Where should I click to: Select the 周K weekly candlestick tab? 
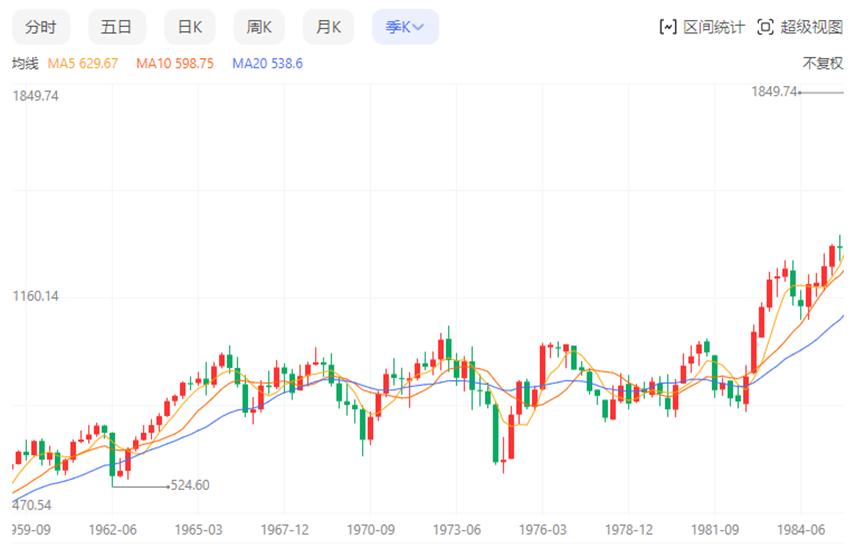click(259, 26)
